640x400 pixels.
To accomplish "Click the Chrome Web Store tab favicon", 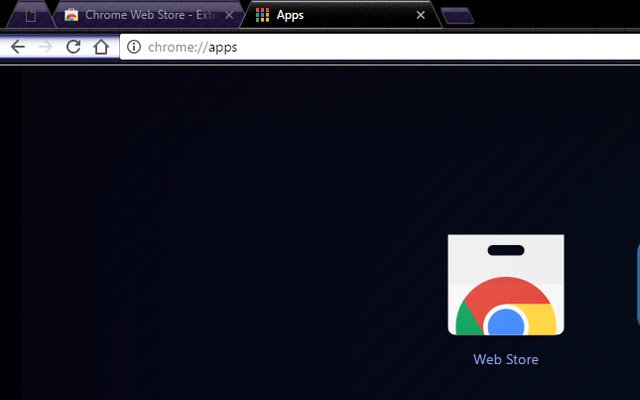I will tap(71, 15).
